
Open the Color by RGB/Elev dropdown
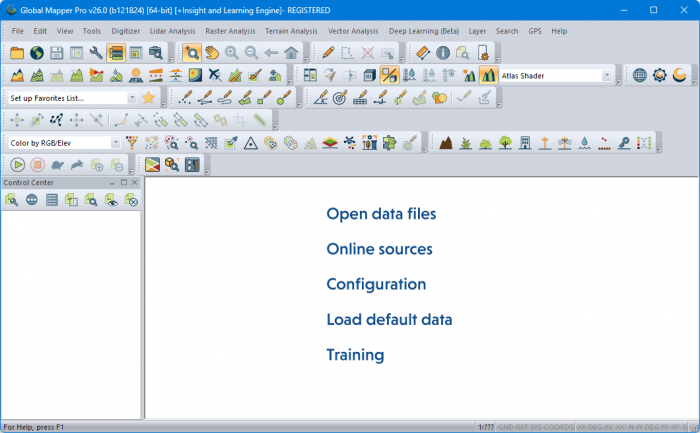tap(115, 143)
